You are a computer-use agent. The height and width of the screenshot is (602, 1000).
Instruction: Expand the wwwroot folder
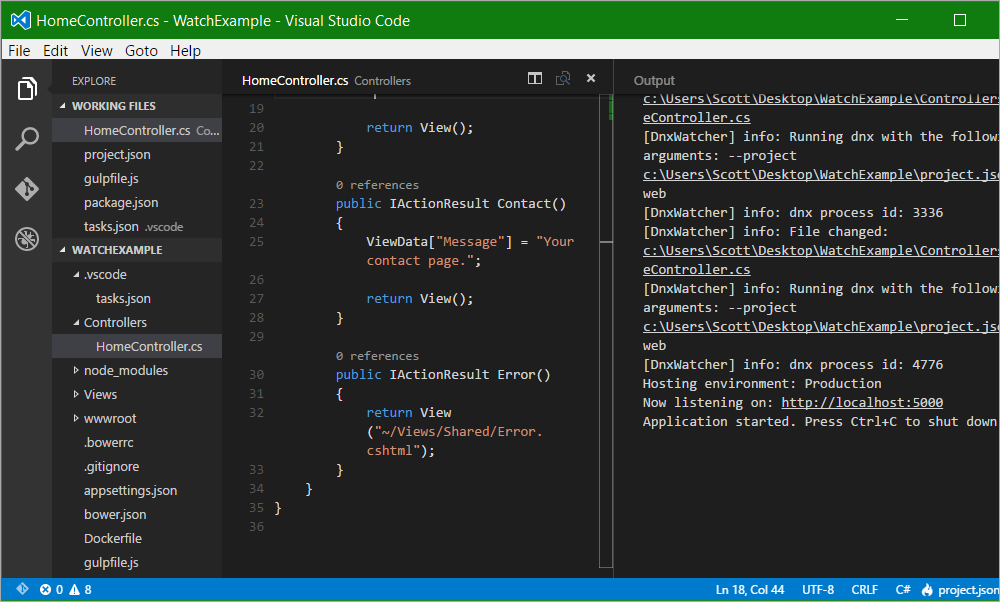[x=76, y=418]
